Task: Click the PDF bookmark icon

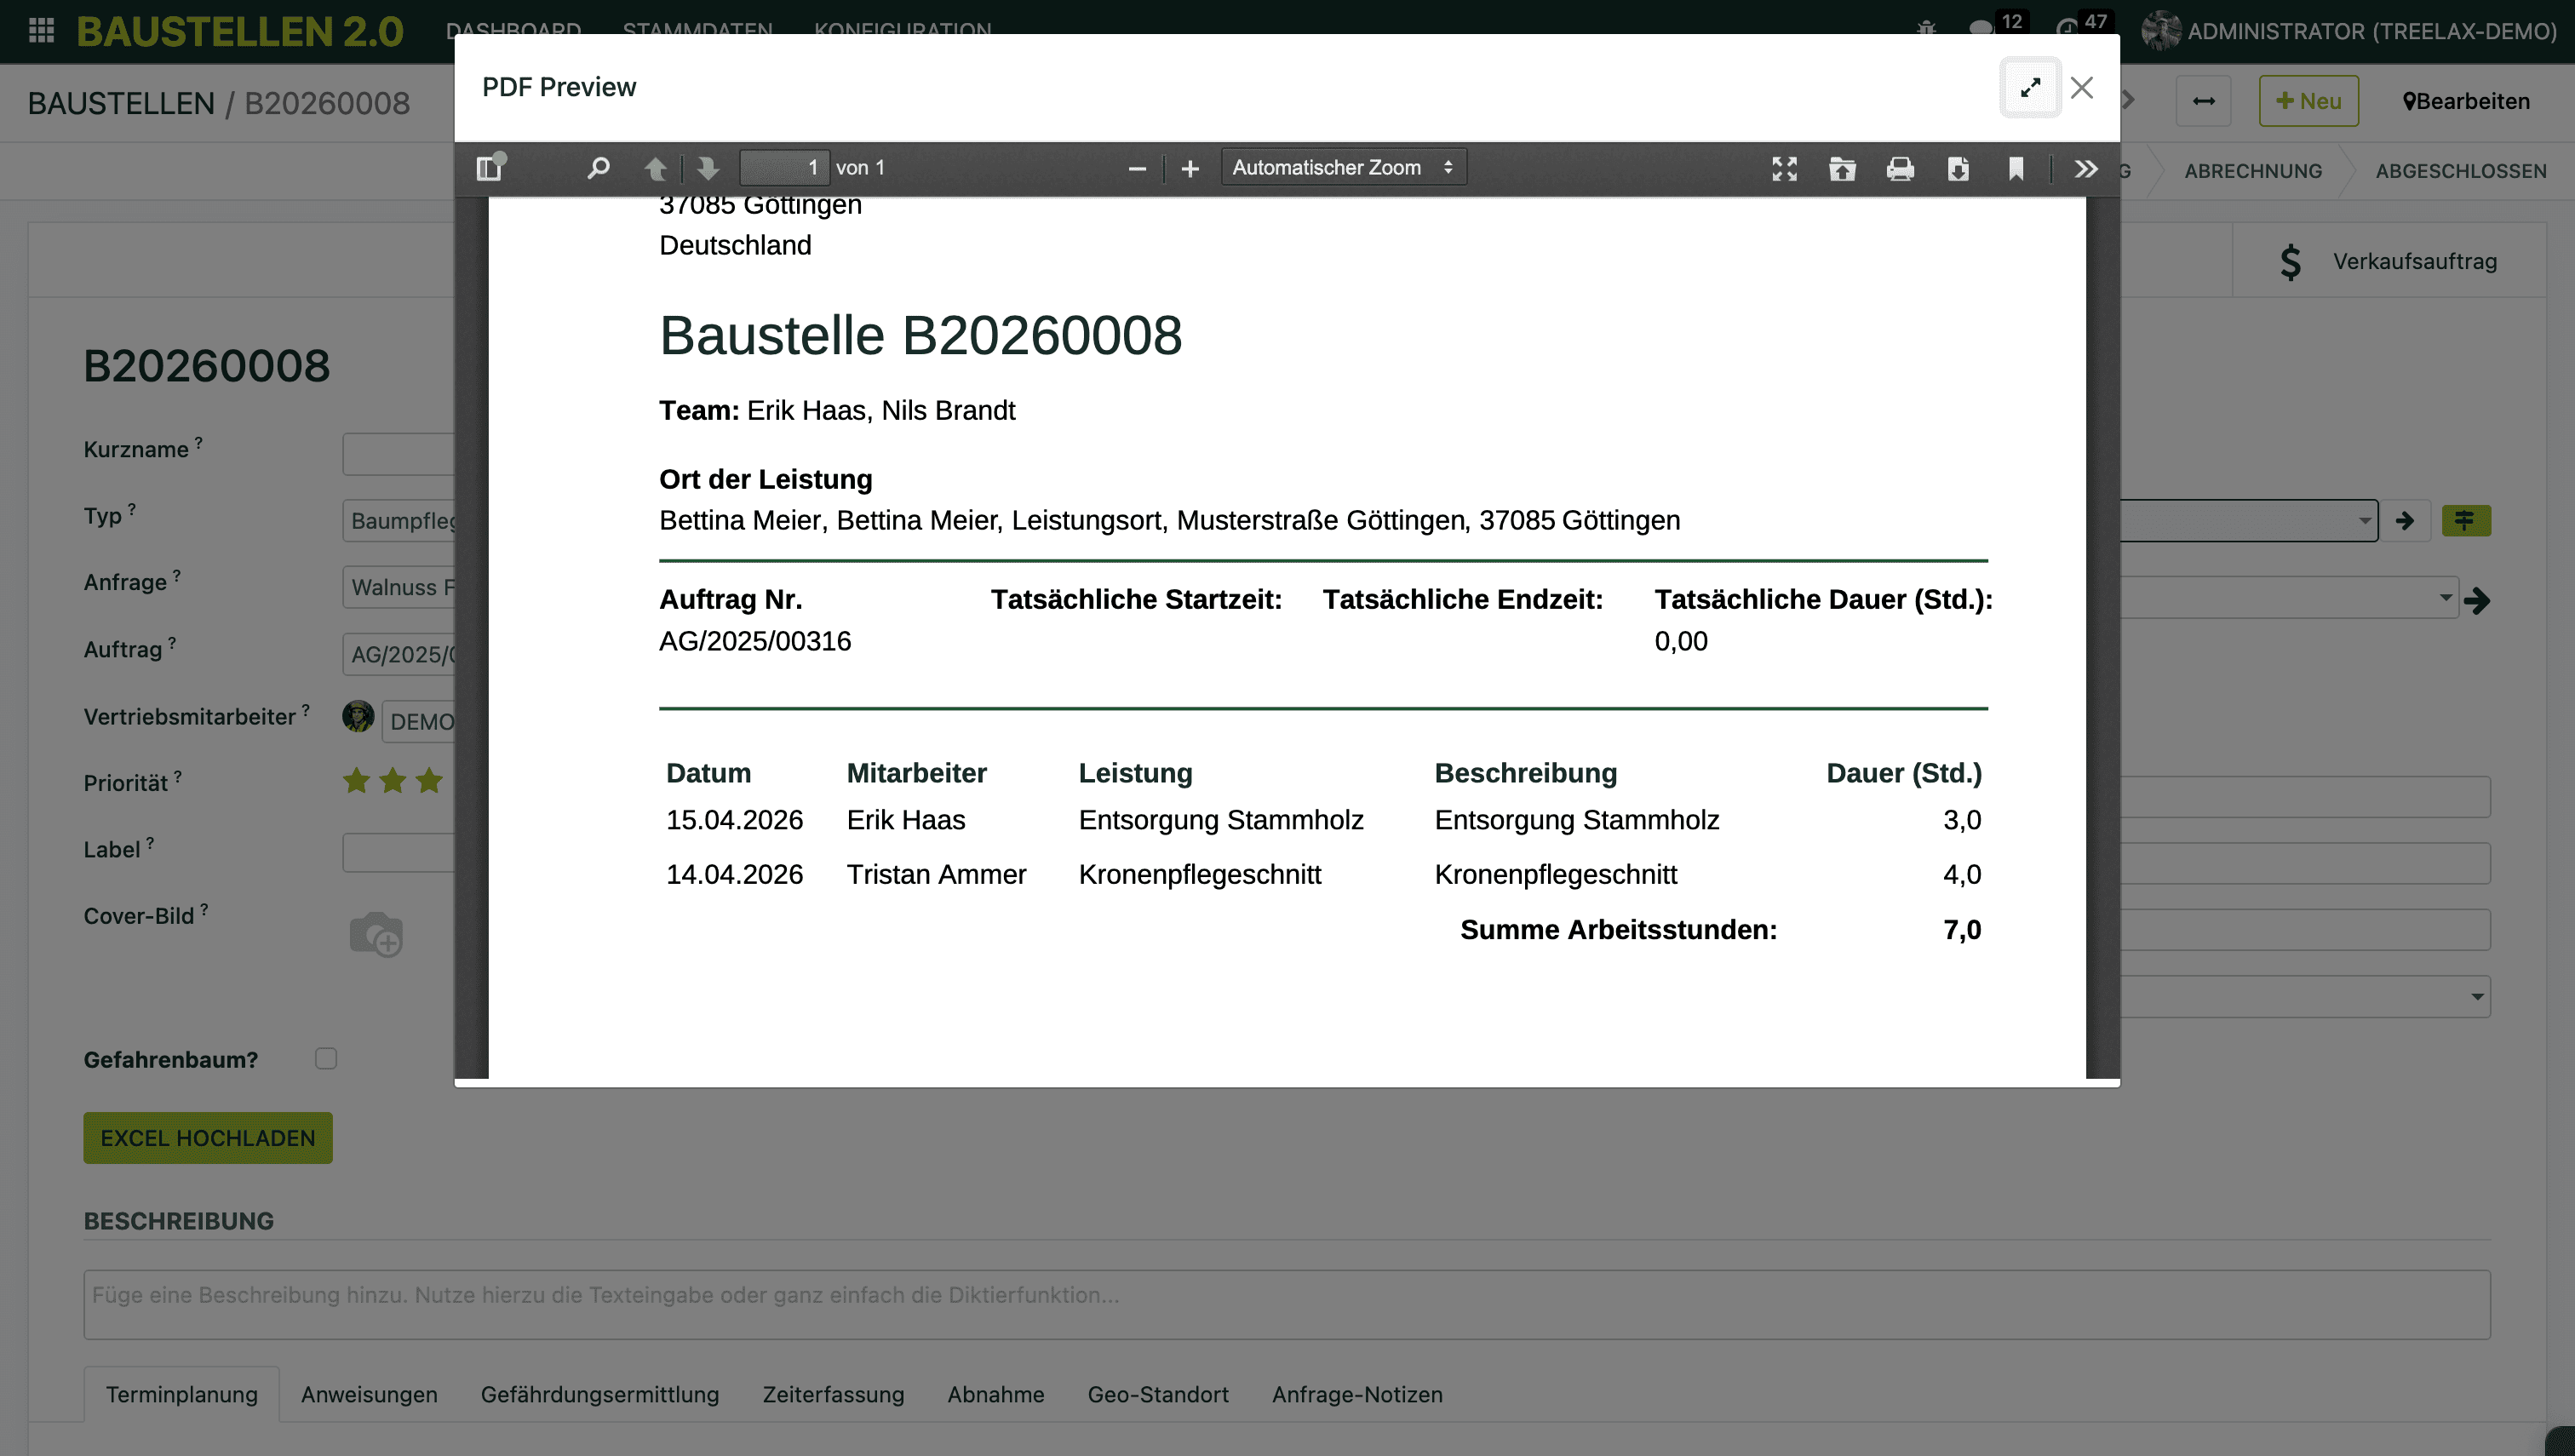Action: (2016, 169)
